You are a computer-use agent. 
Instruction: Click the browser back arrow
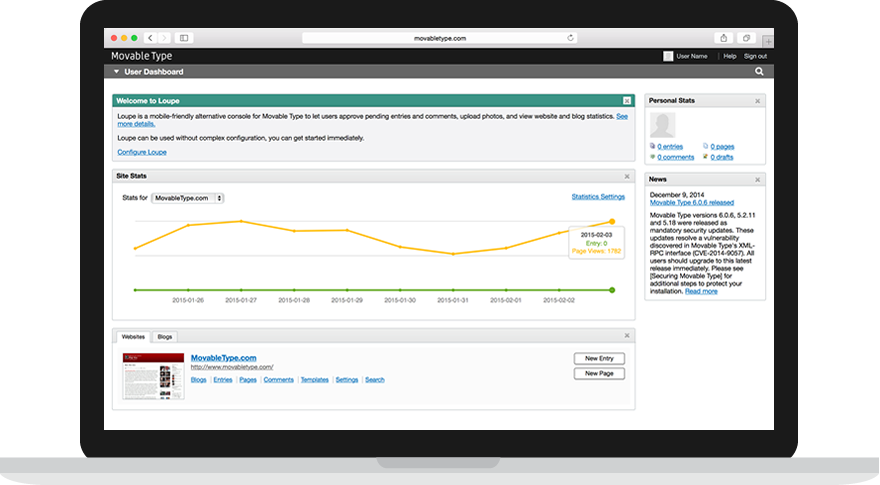(150, 38)
